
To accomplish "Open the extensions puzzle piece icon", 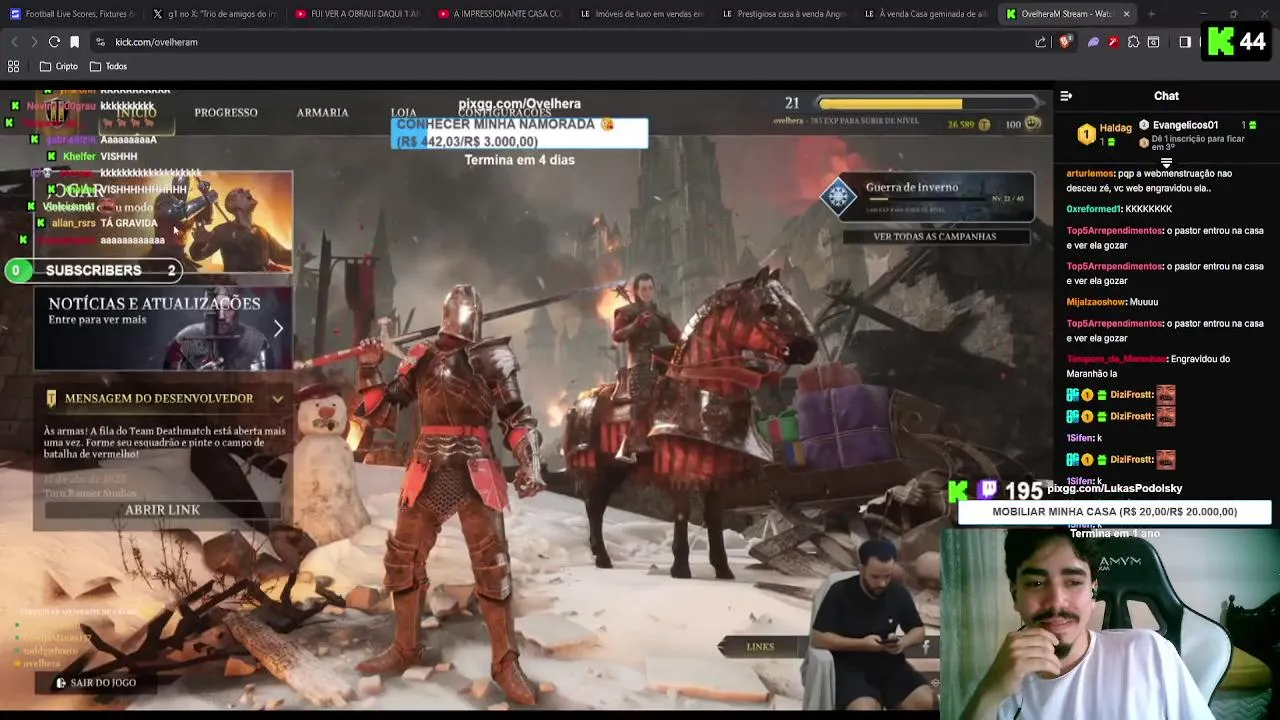I will click(1133, 42).
